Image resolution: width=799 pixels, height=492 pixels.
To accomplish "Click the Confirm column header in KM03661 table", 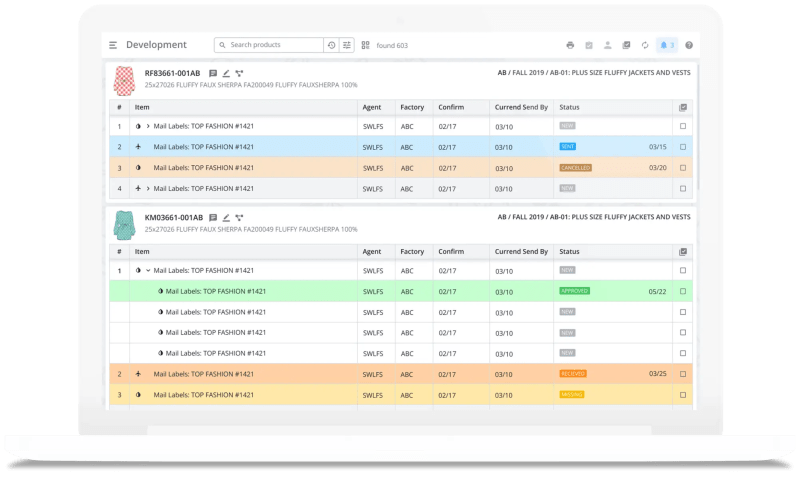I will 451,252.
